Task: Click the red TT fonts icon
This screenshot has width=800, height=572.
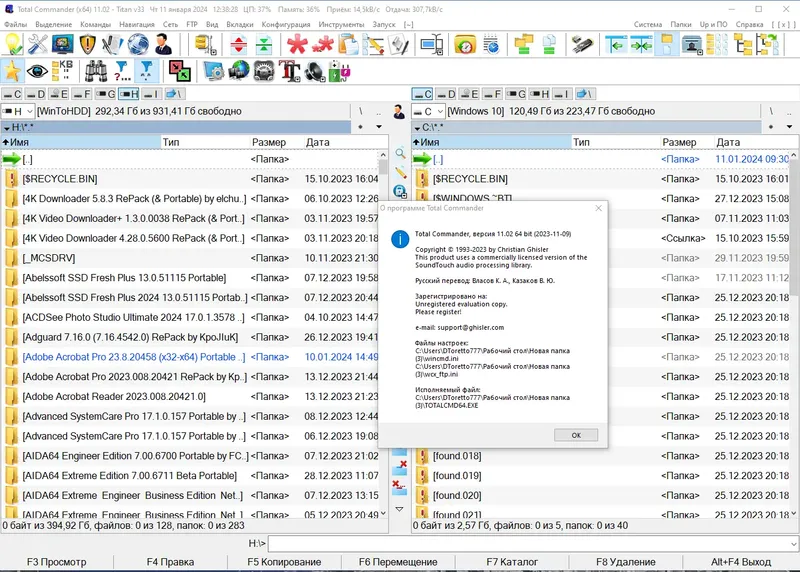Action: click(290, 71)
